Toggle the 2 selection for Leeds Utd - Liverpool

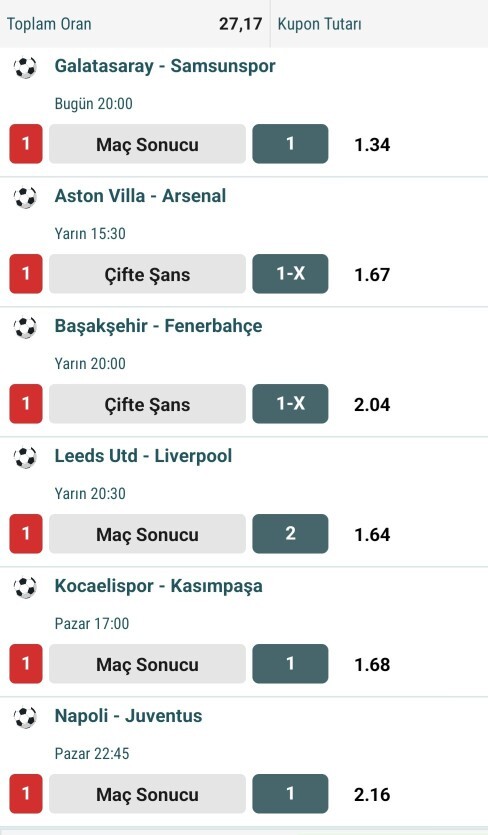pyautogui.click(x=290, y=534)
